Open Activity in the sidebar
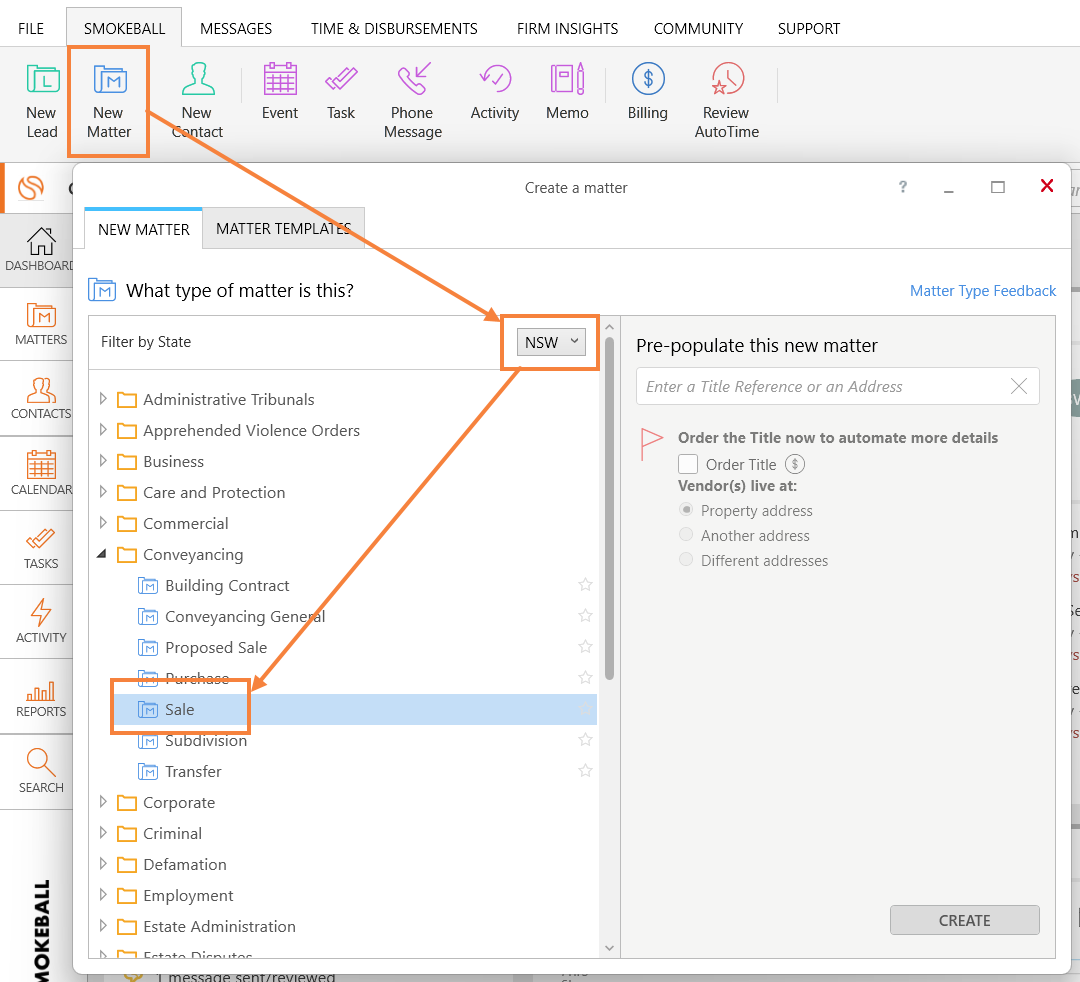 (41, 621)
